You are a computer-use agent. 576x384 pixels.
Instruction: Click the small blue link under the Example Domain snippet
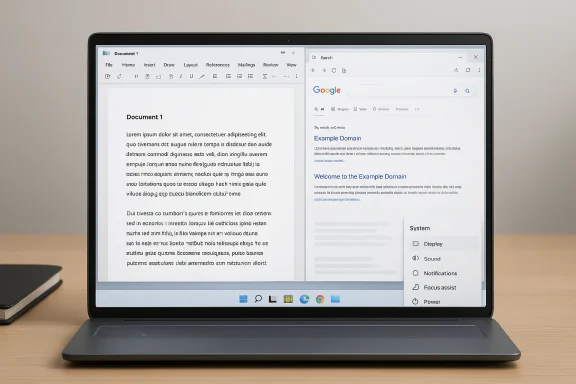(x=329, y=161)
